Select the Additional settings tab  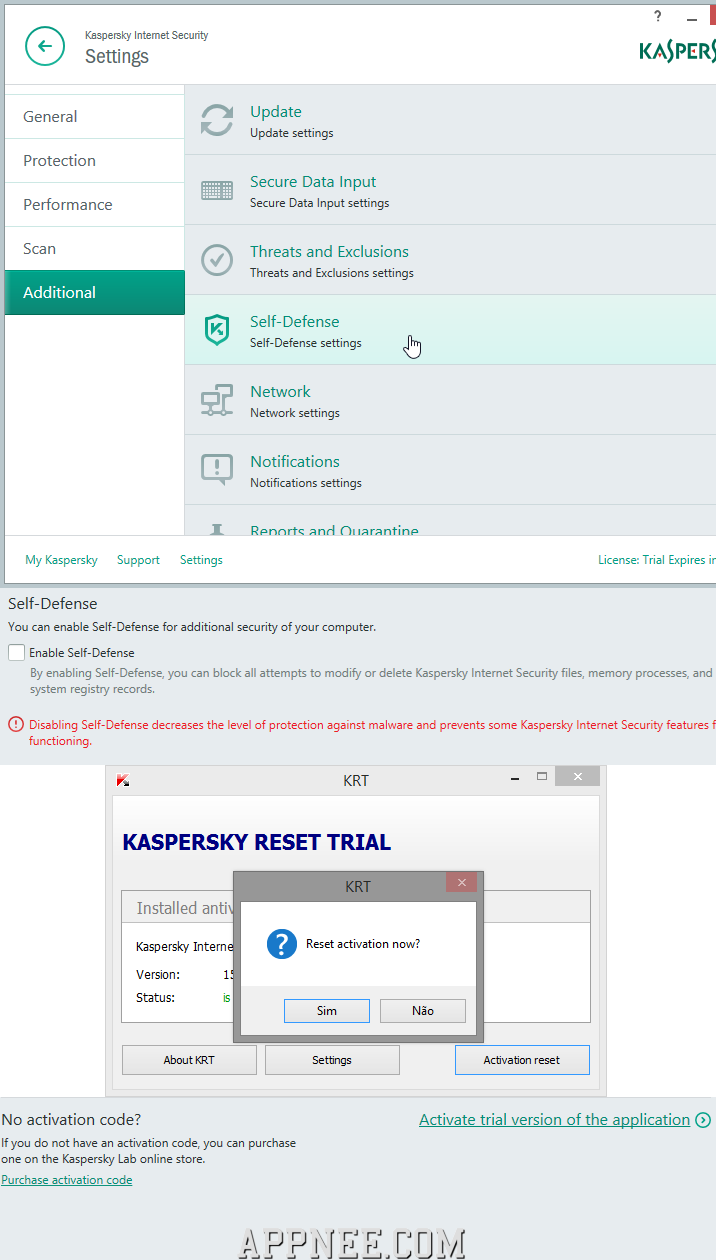pos(95,293)
